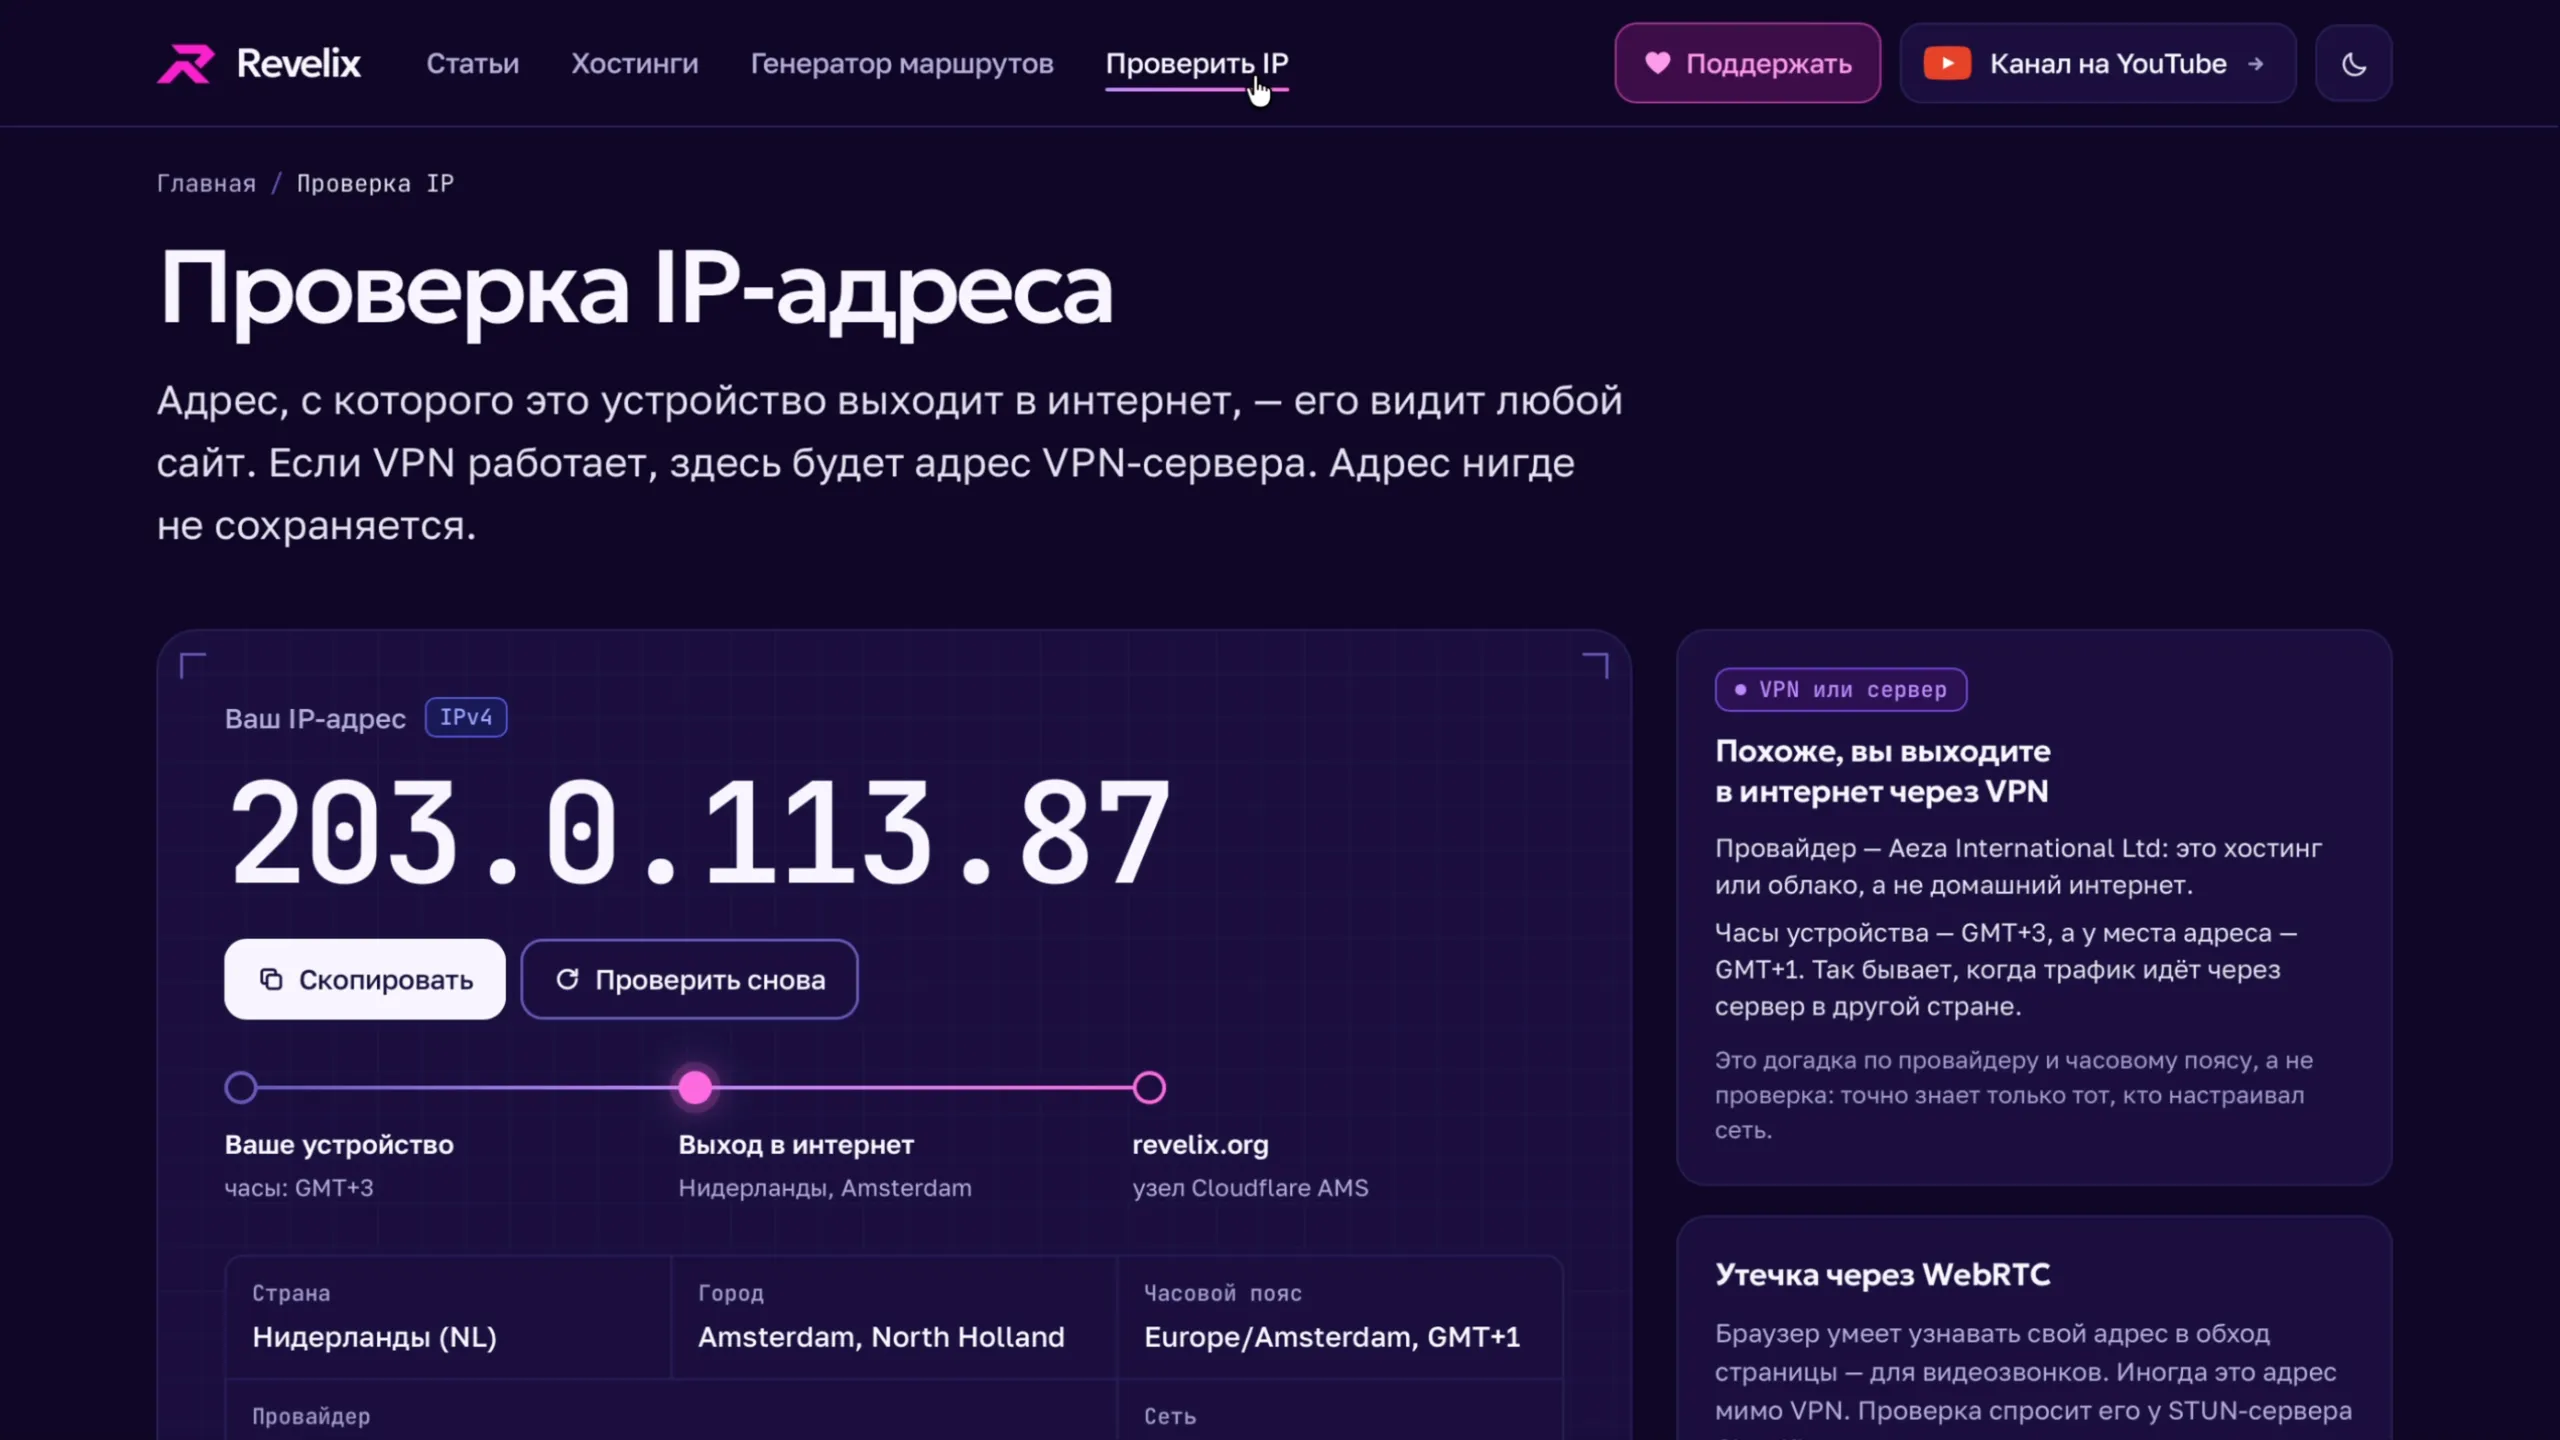This screenshot has height=1440, width=2560.
Task: Click the Поддержать button
Action: pos(1746,63)
